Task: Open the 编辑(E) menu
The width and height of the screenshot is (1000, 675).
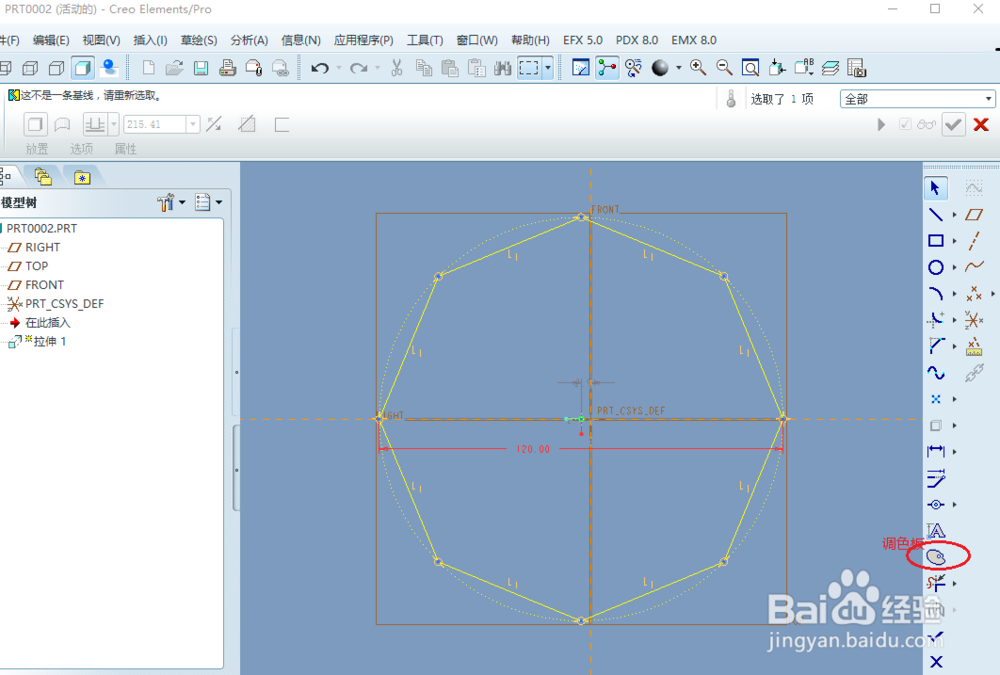Action: tap(51, 40)
